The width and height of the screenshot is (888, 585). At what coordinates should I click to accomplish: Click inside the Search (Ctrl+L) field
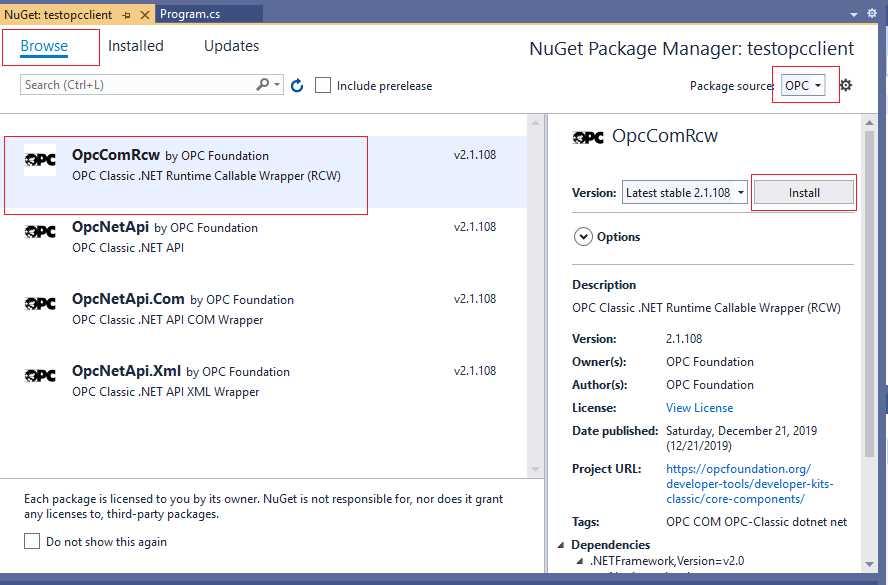[130, 85]
